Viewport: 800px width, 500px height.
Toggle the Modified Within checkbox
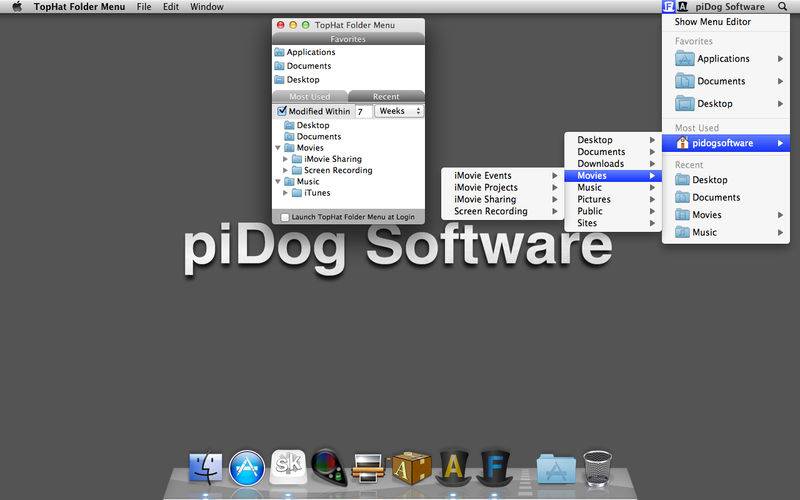tap(282, 111)
